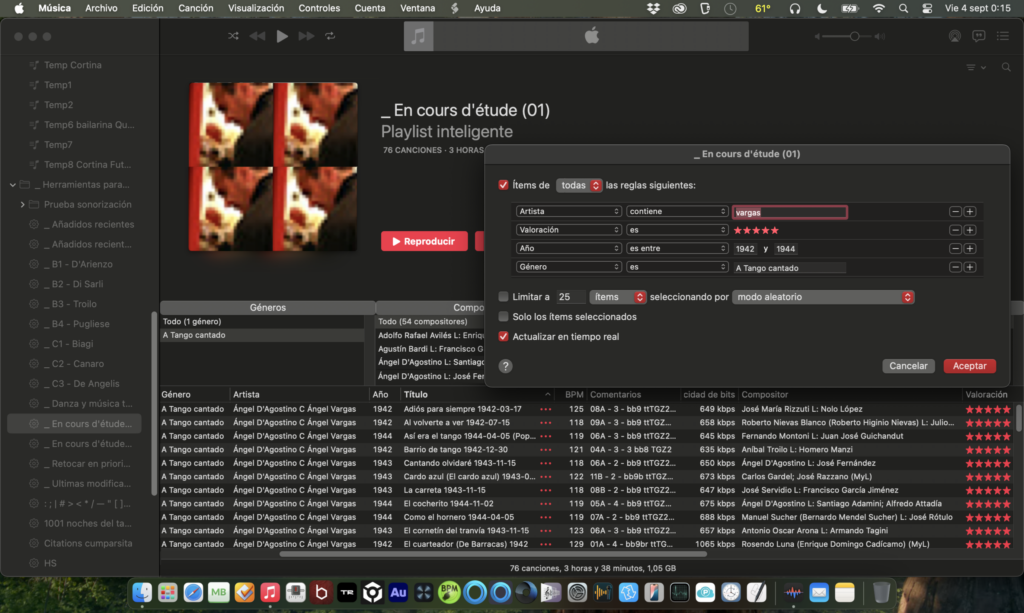Toggle shuffle playback icon
This screenshot has width=1024, height=613.
(x=233, y=36)
